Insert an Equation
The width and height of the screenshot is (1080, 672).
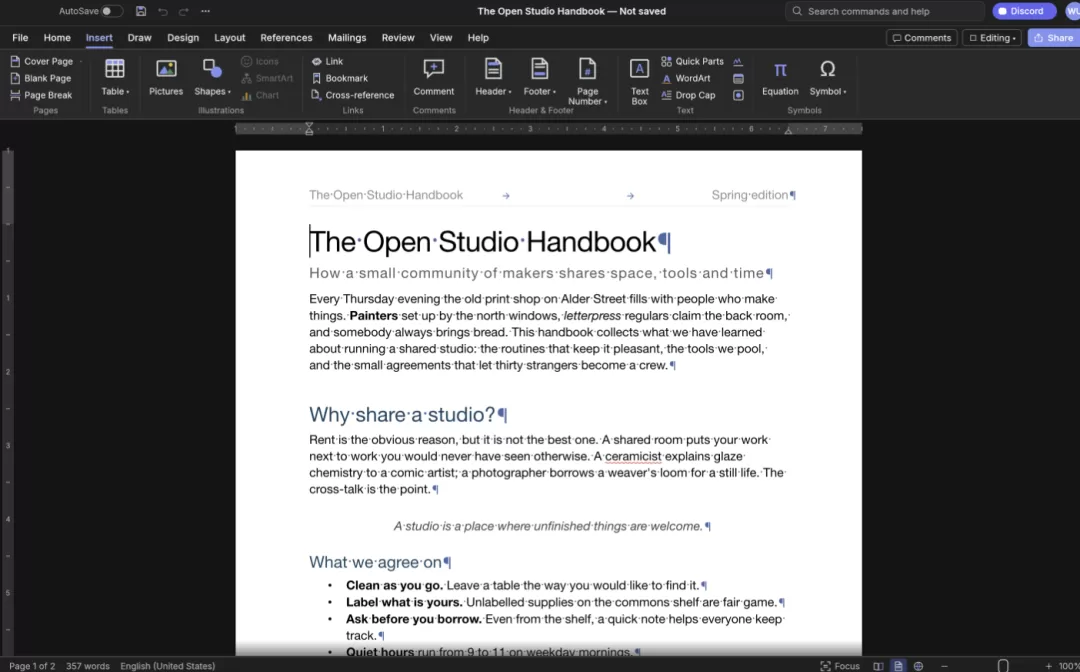point(780,77)
